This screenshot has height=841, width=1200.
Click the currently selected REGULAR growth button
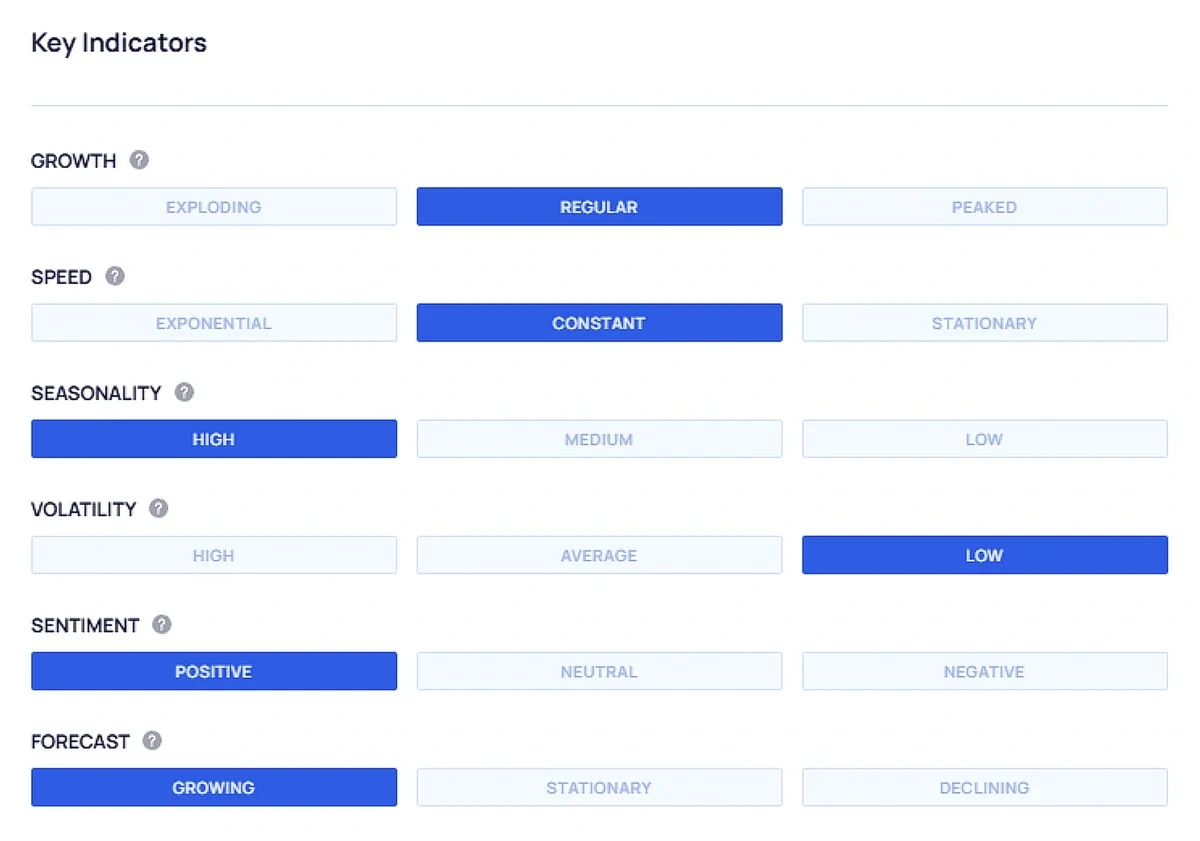(x=599, y=206)
